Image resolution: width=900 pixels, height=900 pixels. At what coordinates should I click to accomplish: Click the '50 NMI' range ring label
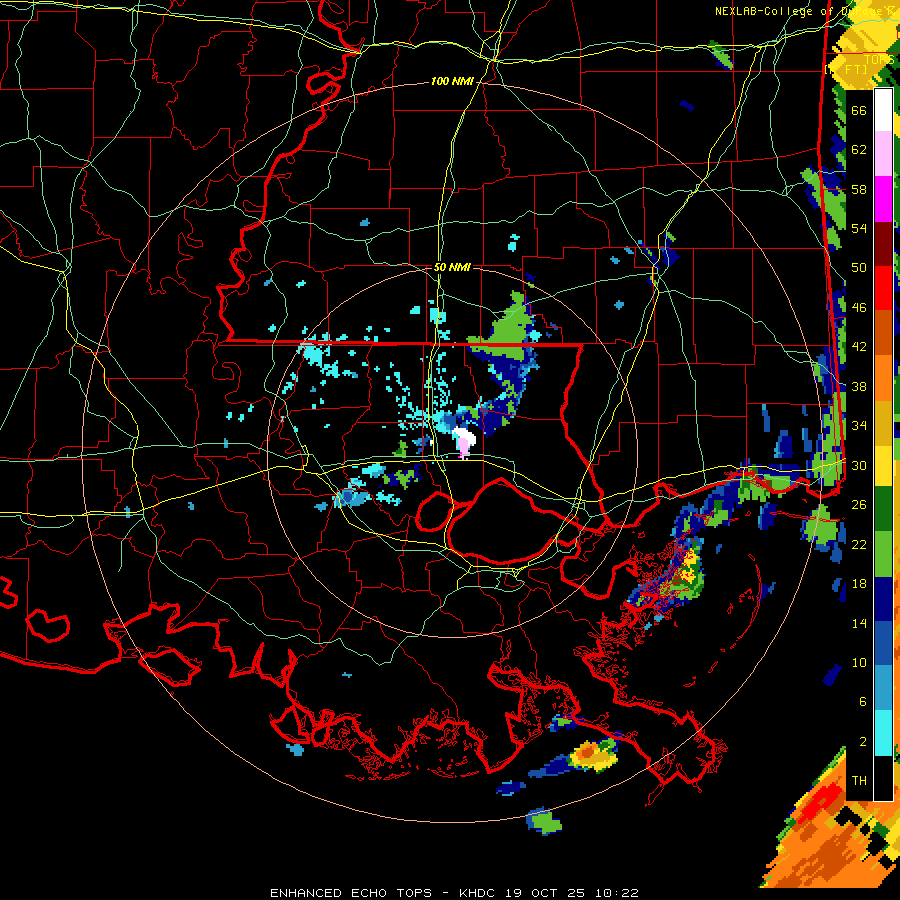point(452,267)
